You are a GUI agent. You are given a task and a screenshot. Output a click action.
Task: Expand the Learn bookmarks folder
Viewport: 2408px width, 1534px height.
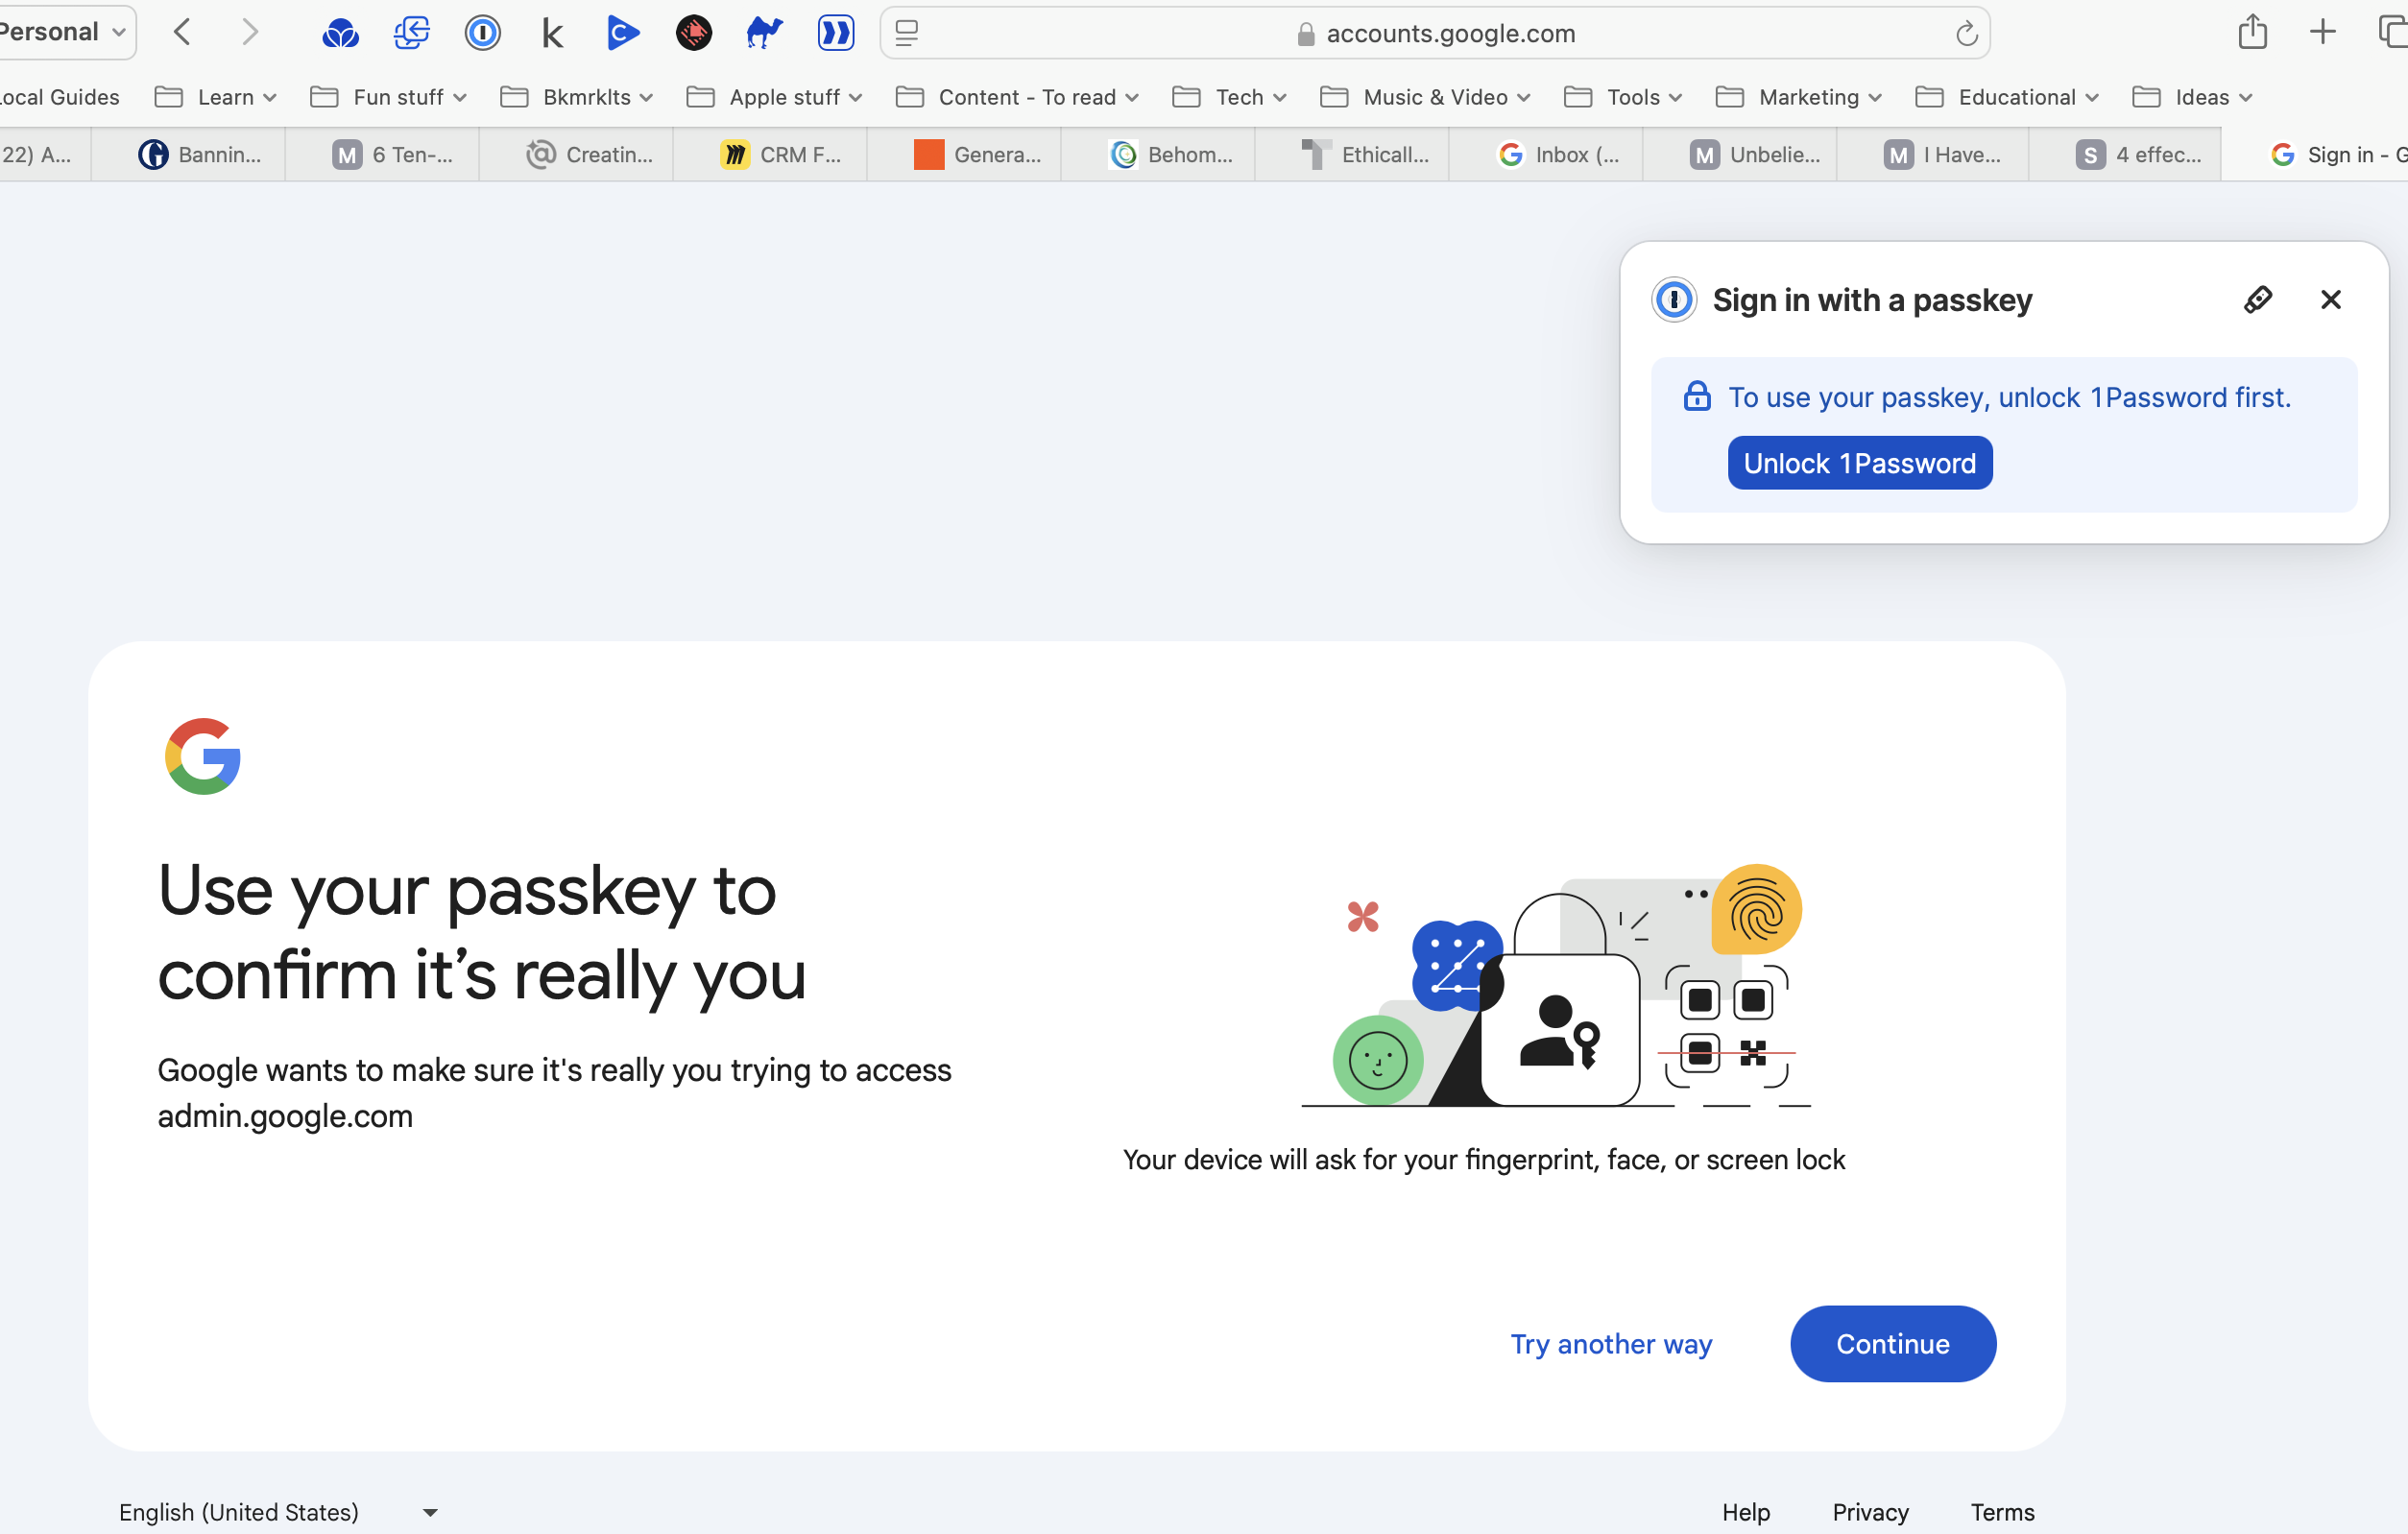(x=215, y=97)
